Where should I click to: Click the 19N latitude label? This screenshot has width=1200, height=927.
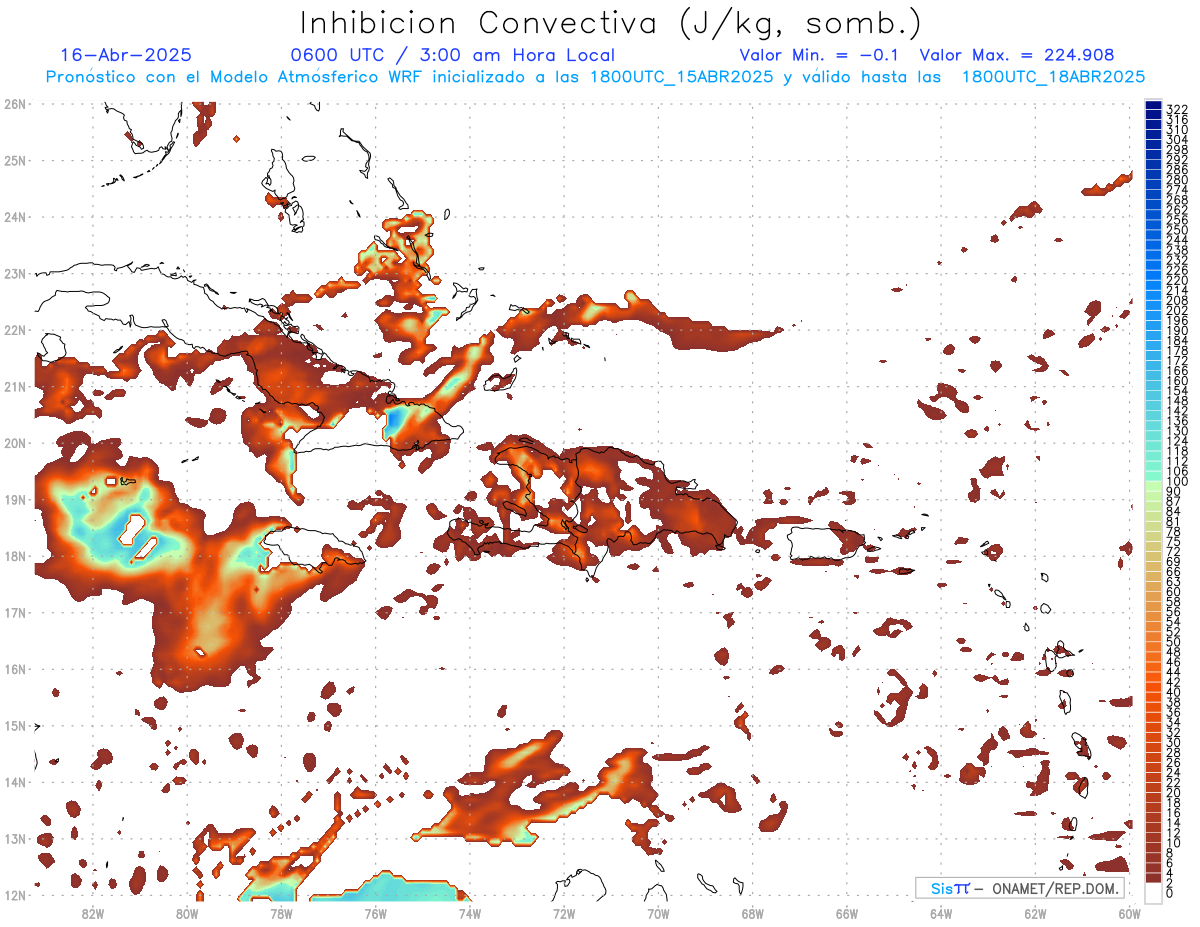[14, 499]
